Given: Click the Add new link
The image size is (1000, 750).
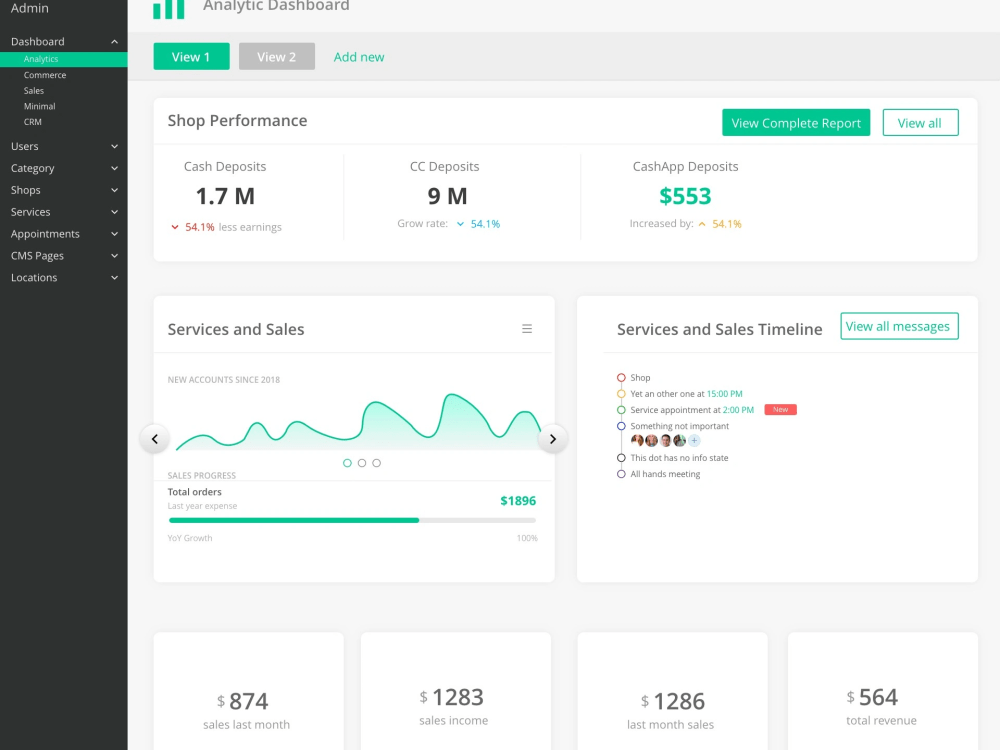Looking at the screenshot, I should [x=359, y=57].
